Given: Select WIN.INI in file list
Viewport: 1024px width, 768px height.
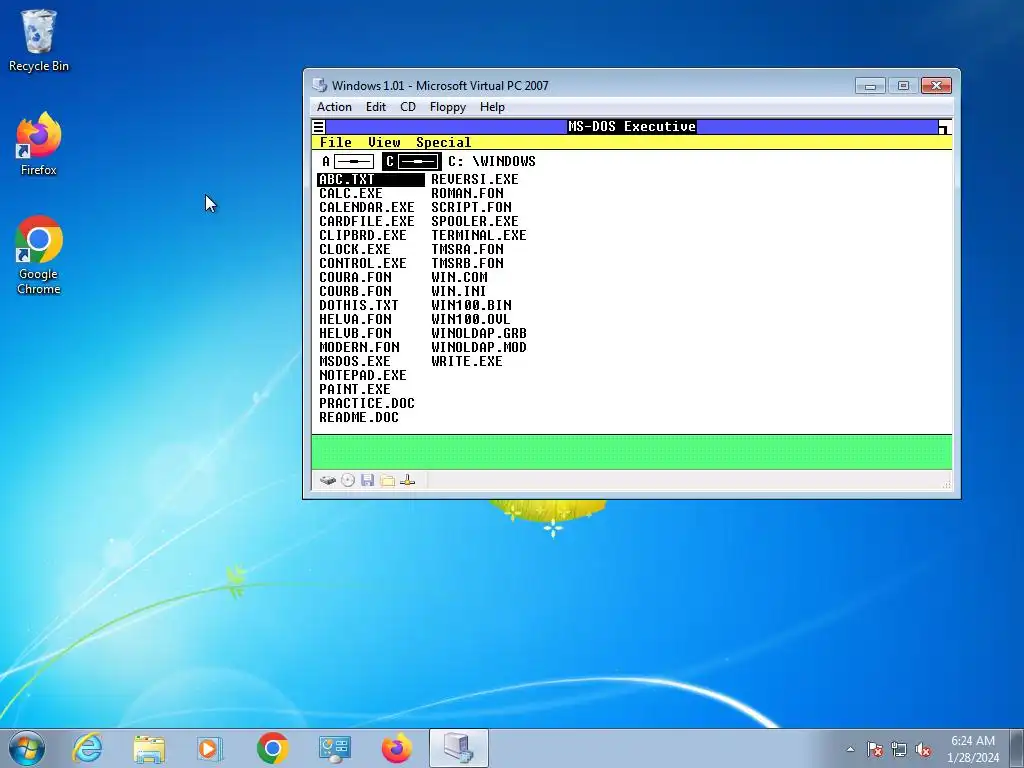Looking at the screenshot, I should point(458,291).
